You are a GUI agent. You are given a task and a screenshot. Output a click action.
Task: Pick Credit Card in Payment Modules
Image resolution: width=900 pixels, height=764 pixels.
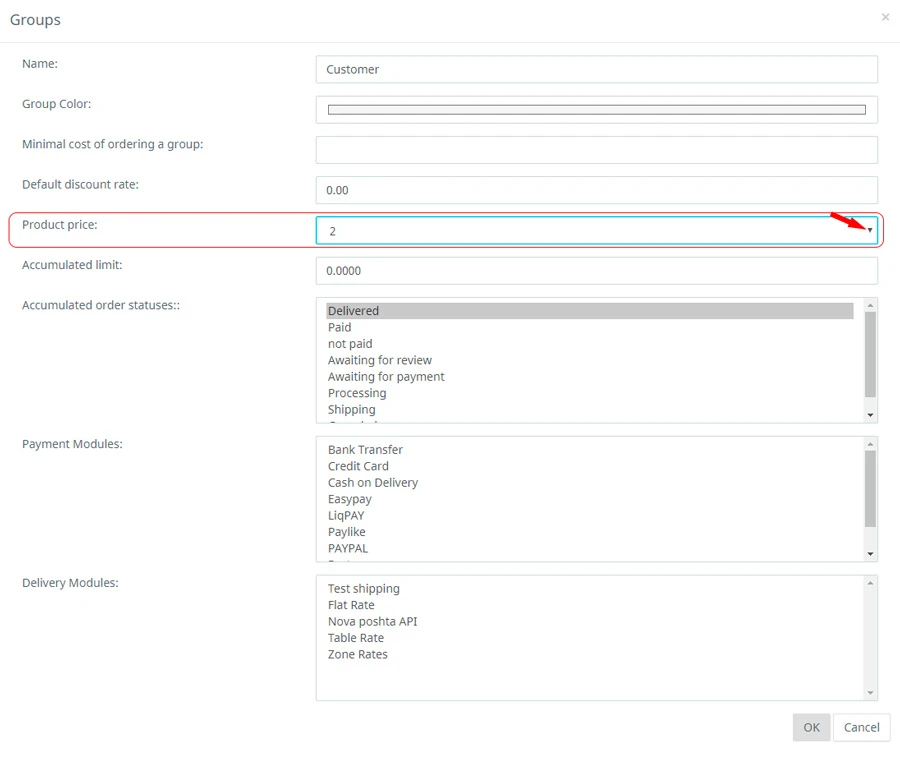(358, 466)
